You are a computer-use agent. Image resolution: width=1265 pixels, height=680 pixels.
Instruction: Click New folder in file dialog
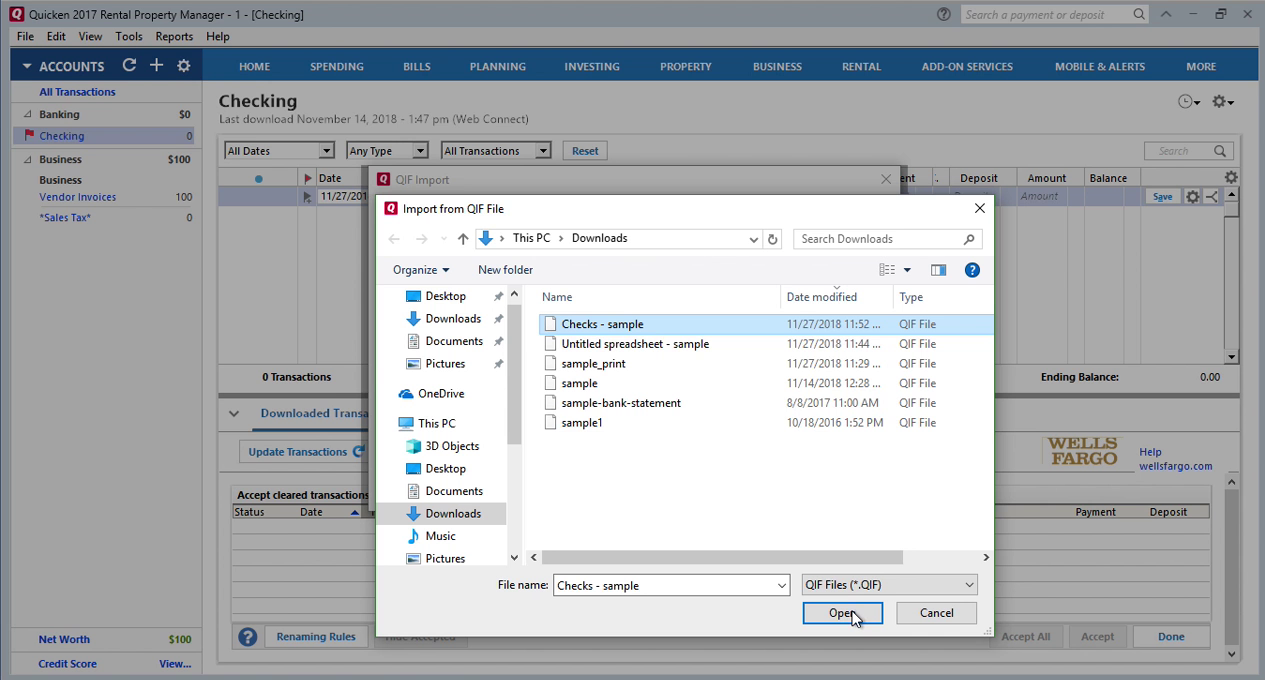tap(505, 270)
